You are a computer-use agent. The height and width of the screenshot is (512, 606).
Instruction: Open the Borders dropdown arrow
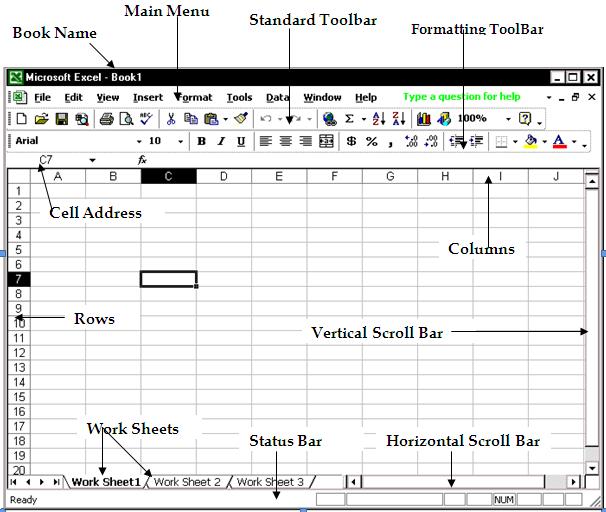(x=515, y=142)
